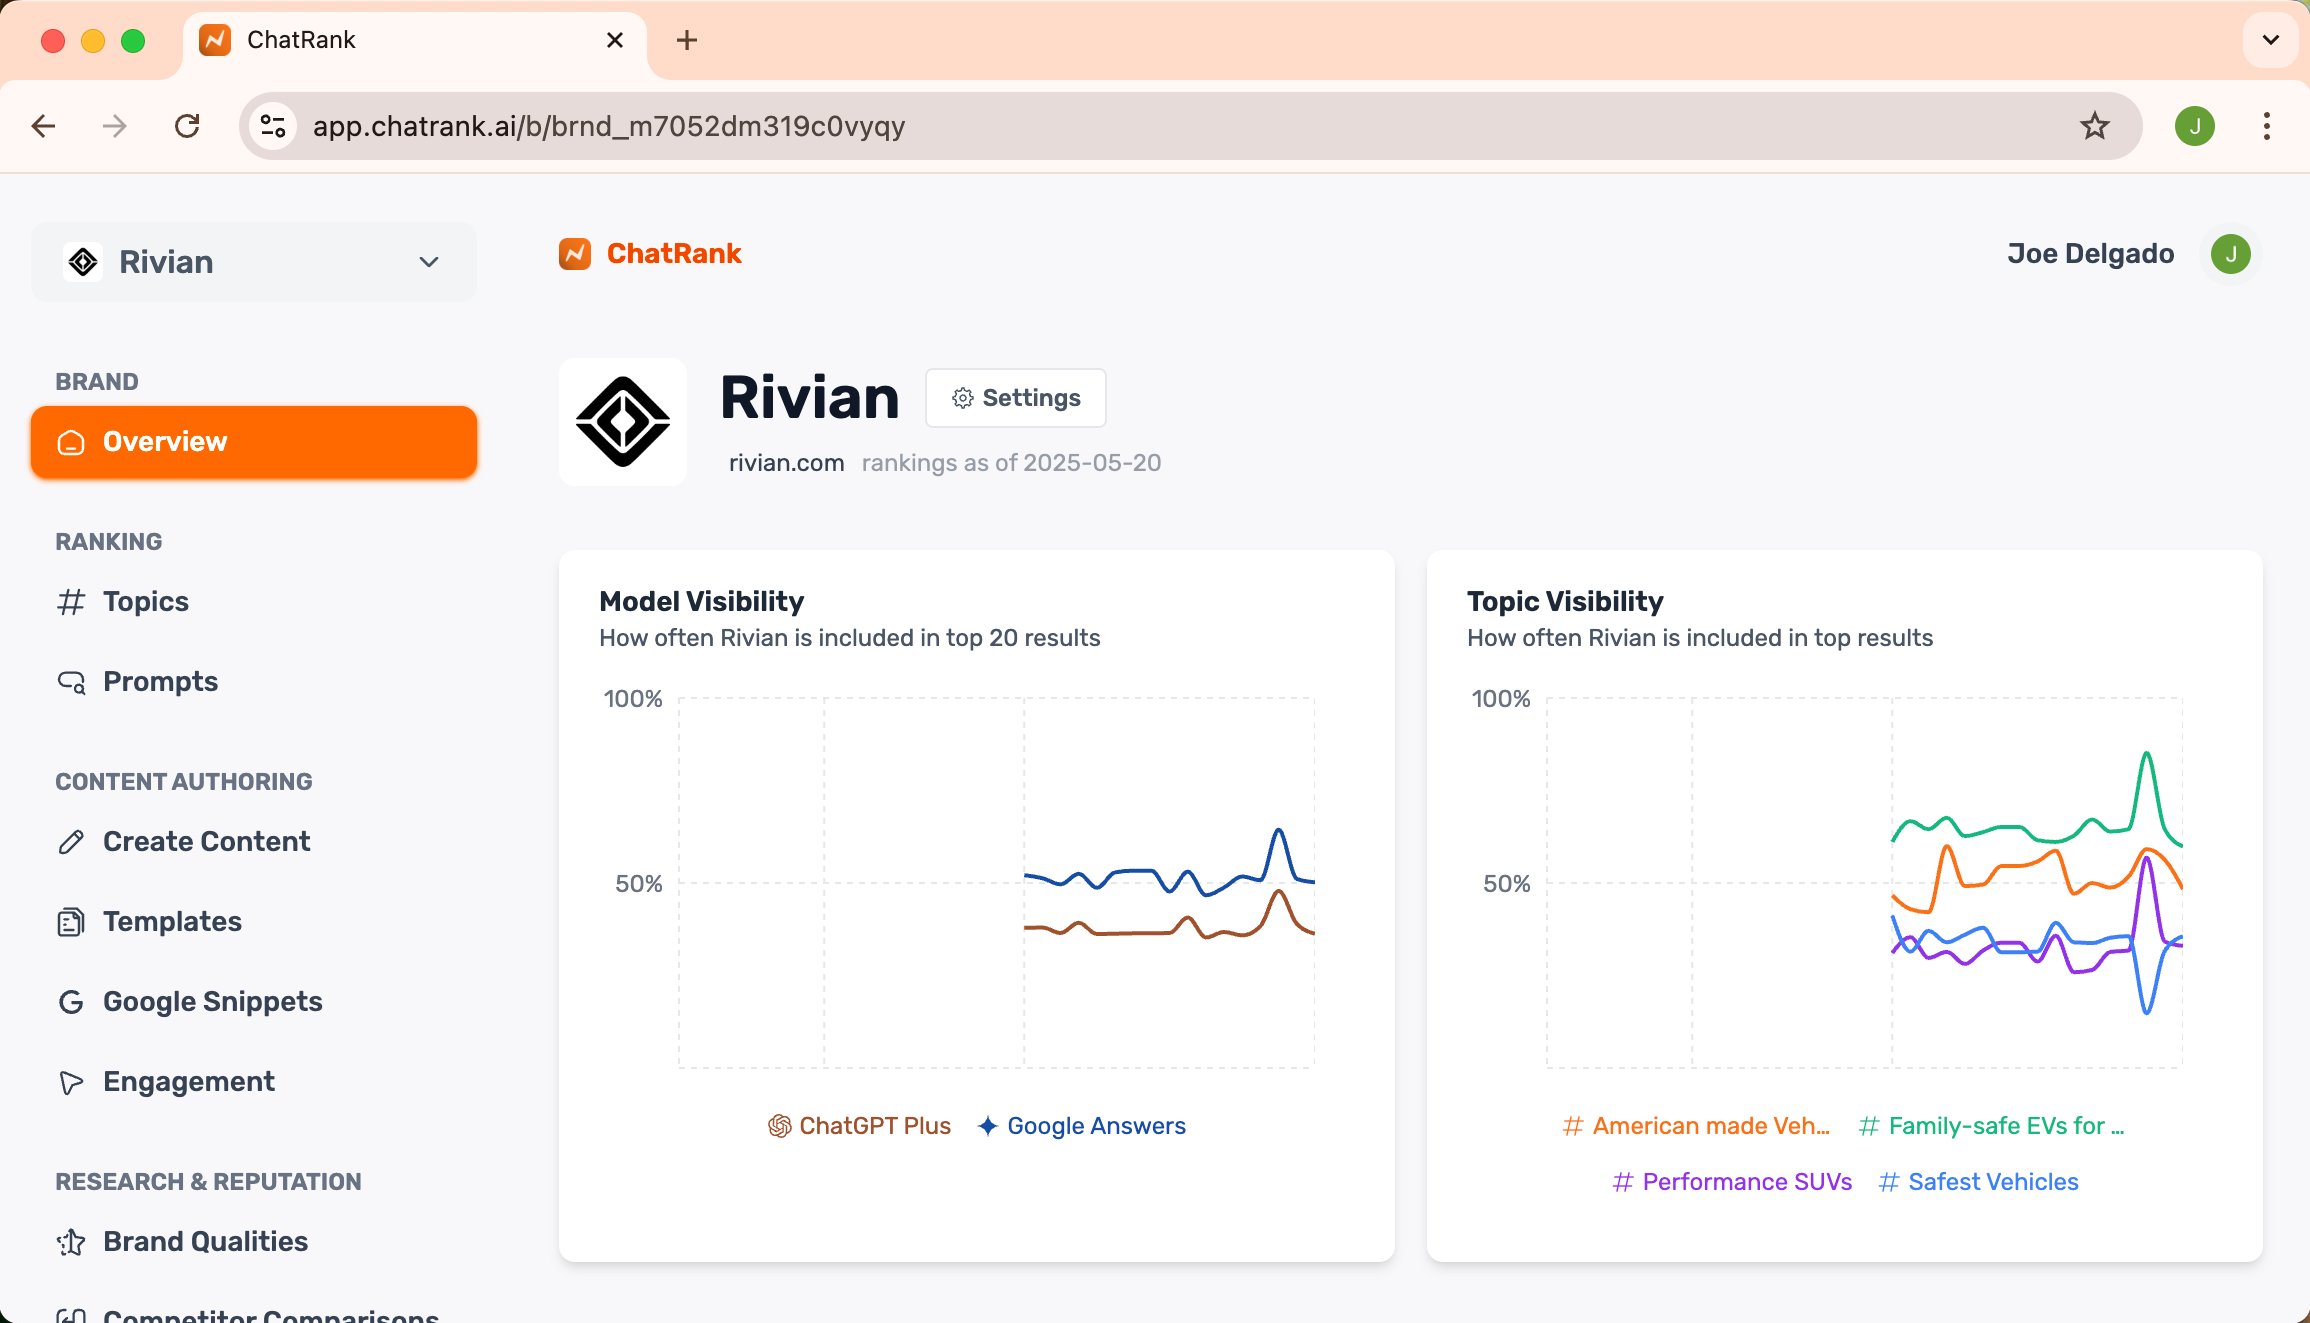
Task: Click the Google G icon in sidebar
Action: [71, 1002]
